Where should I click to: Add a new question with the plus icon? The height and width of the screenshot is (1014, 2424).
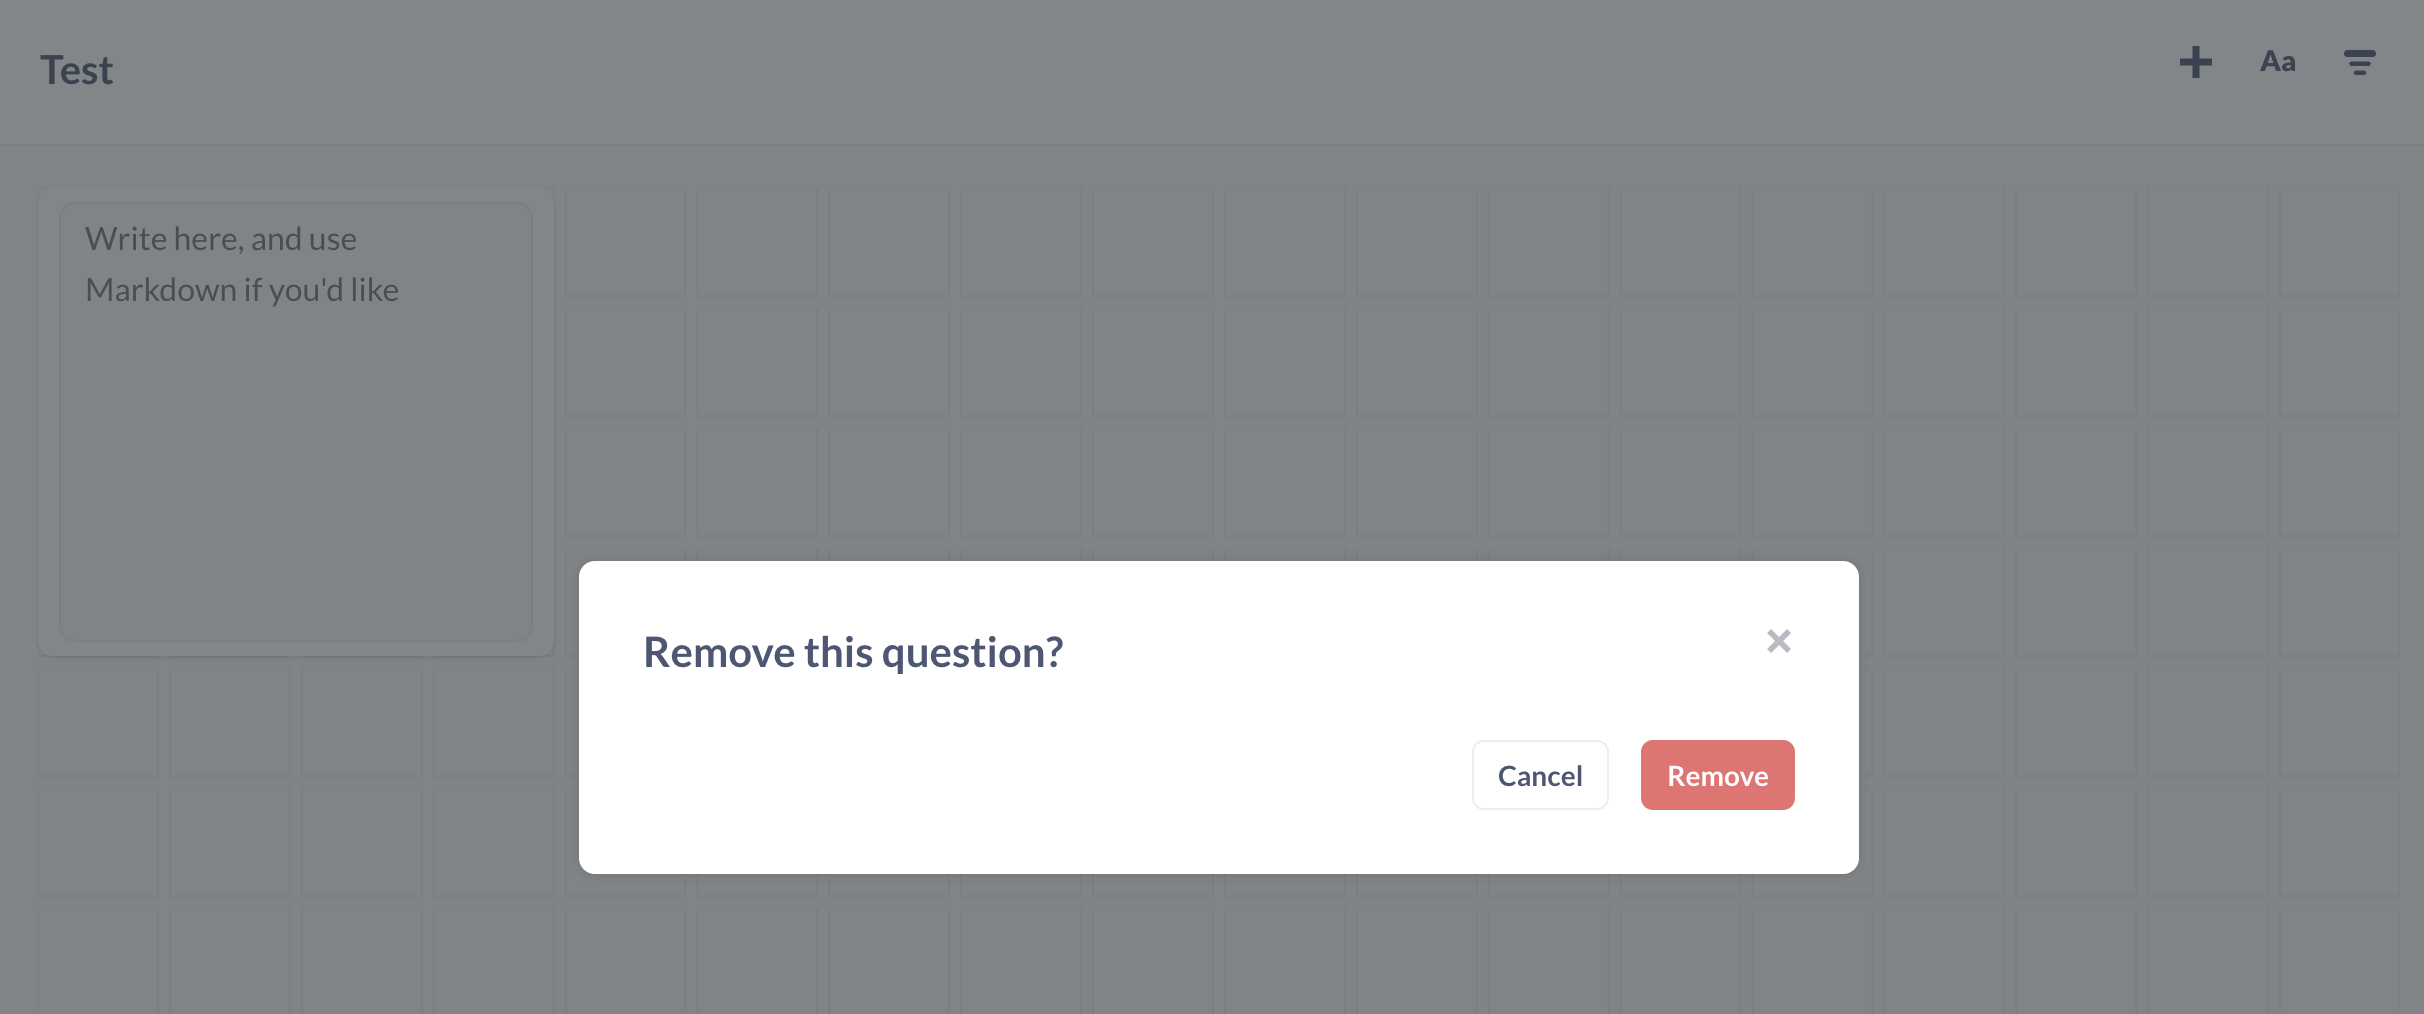[2196, 62]
